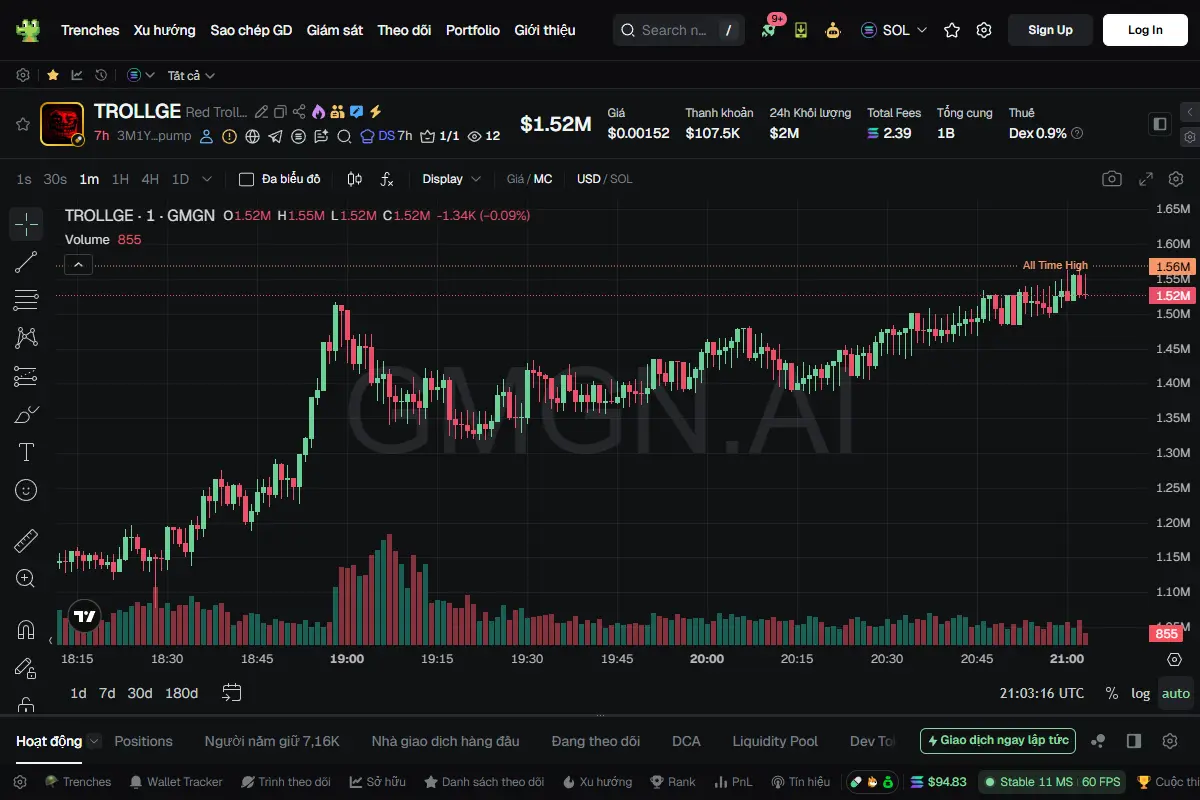Set chart range to 180d
1200x800 pixels.
(x=181, y=693)
